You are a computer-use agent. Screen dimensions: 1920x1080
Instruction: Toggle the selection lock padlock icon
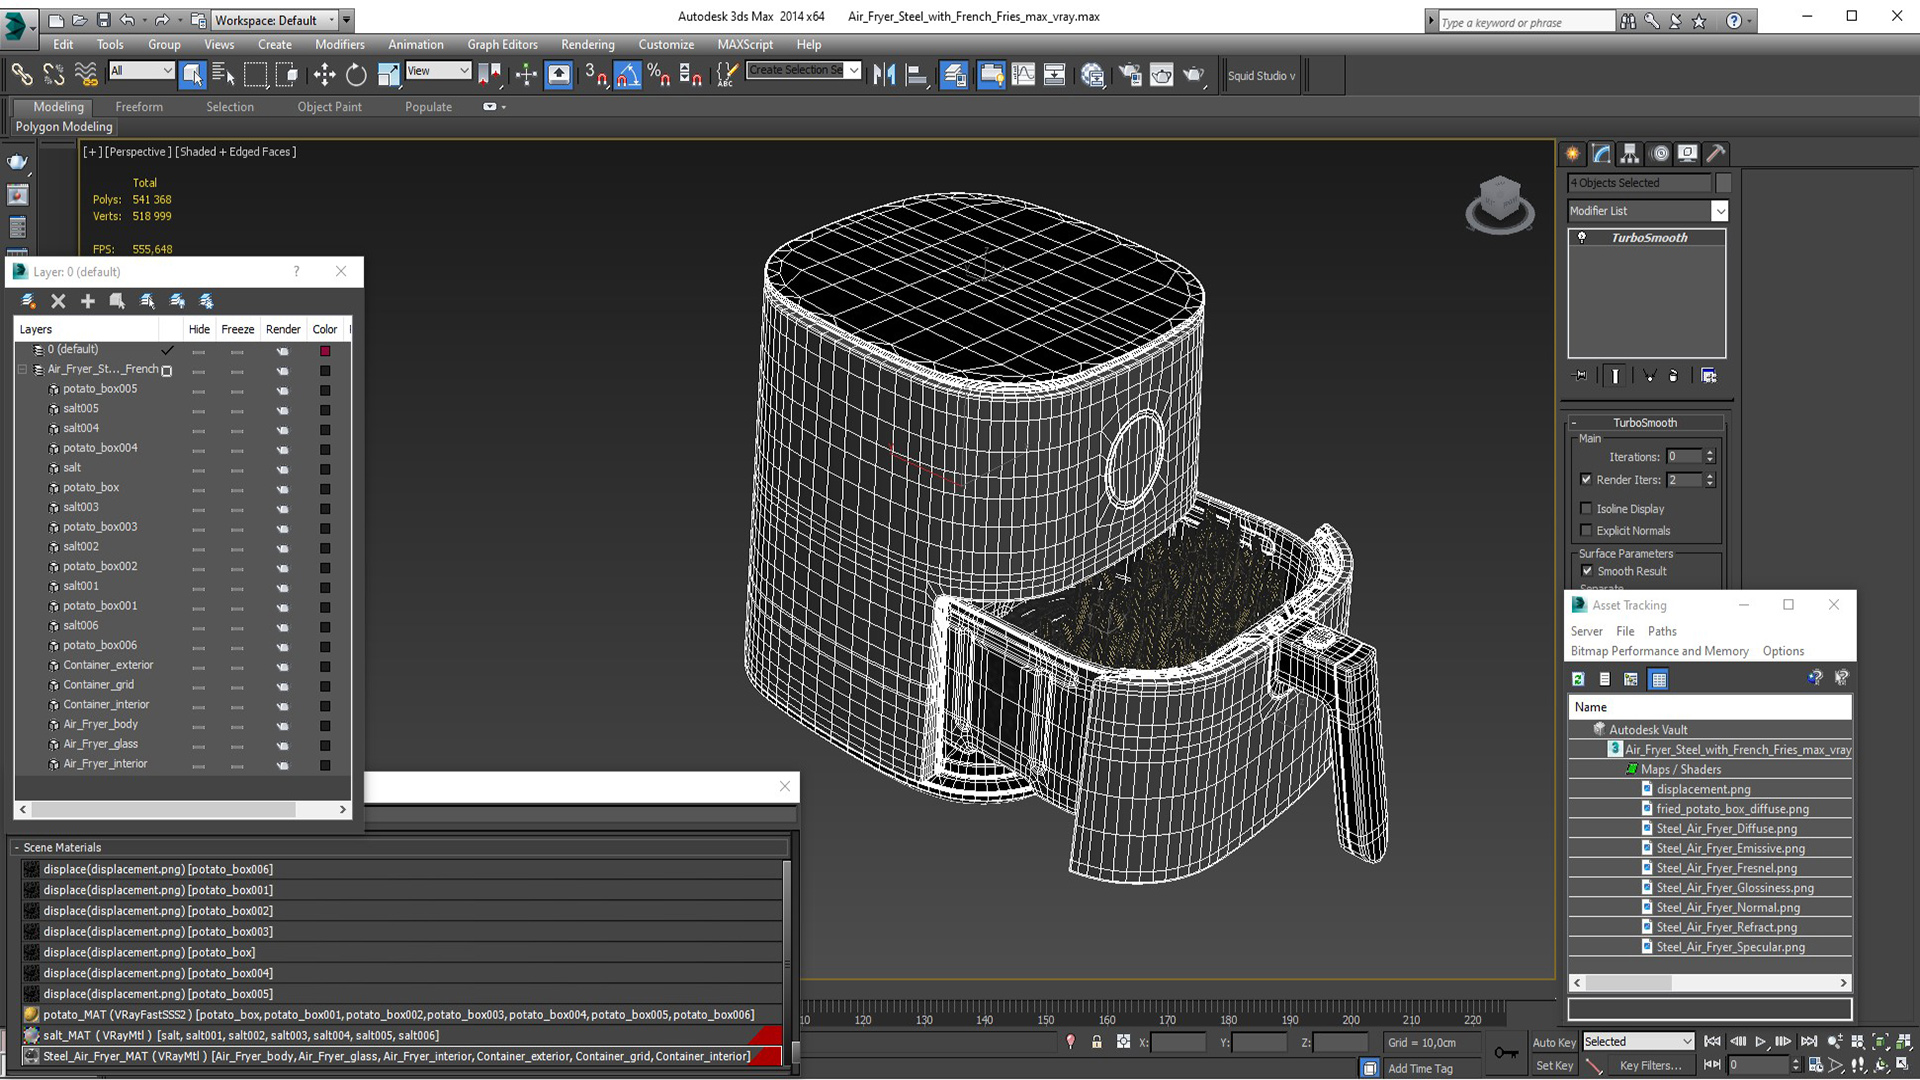click(1097, 1042)
